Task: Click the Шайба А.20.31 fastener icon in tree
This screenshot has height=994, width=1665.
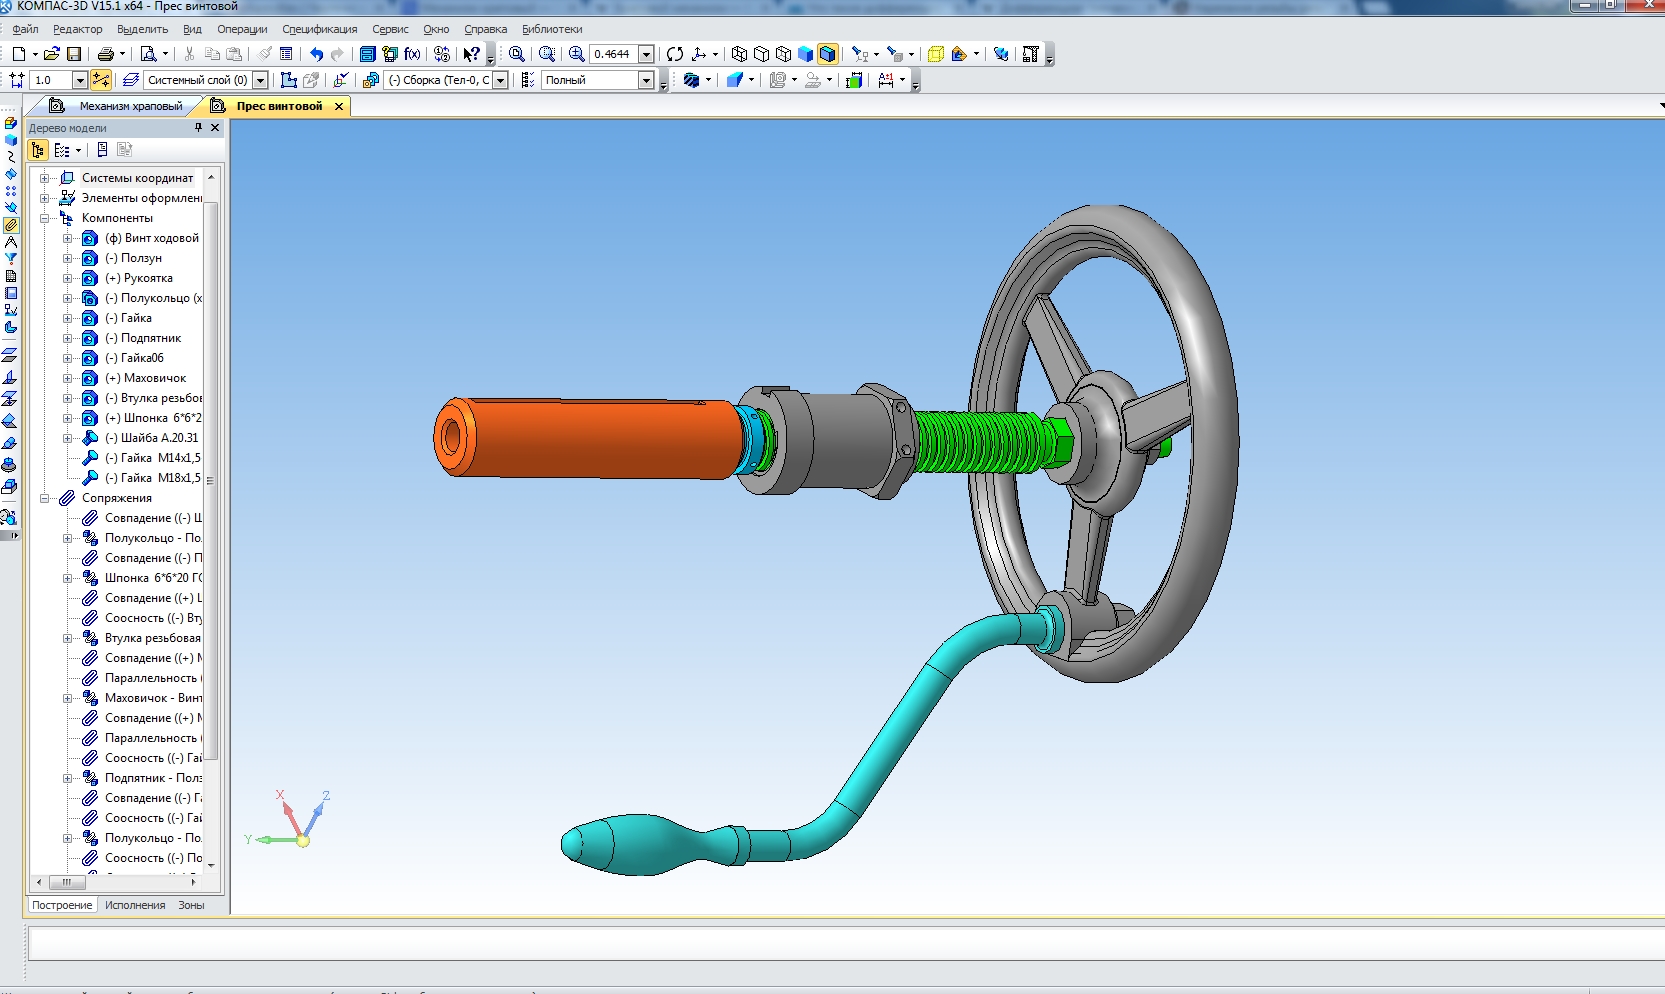Action: click(90, 438)
